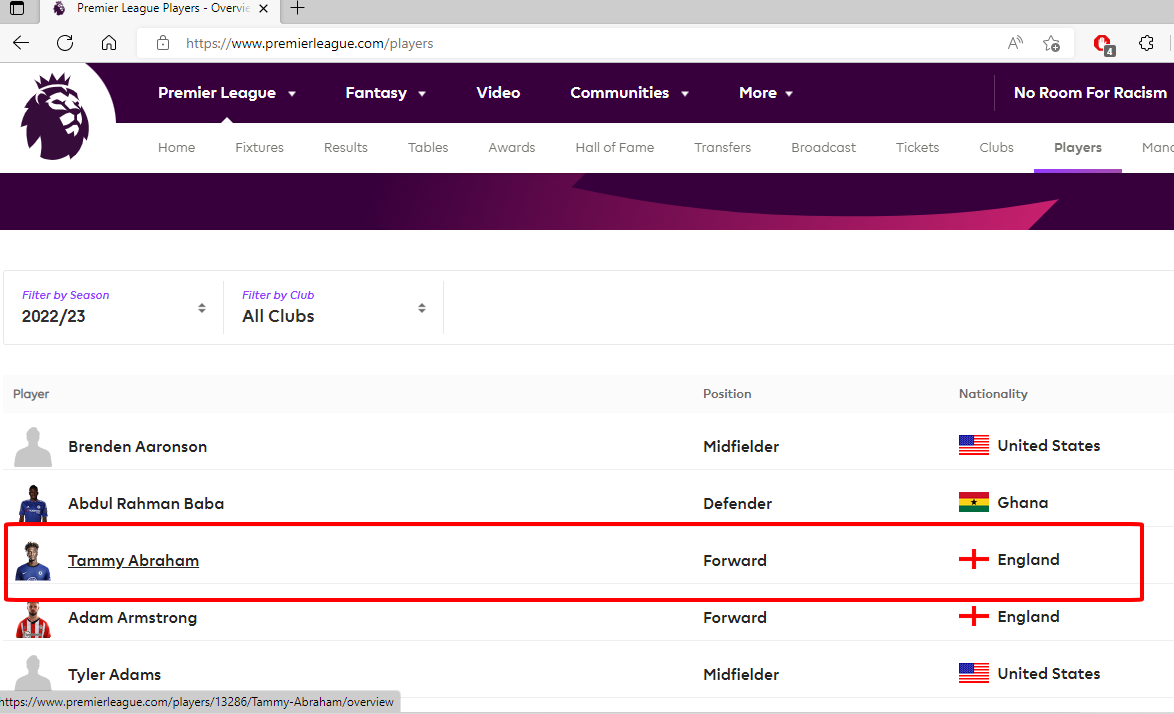1174x714 pixels.
Task: Click the Player column header
Action: coord(31,394)
